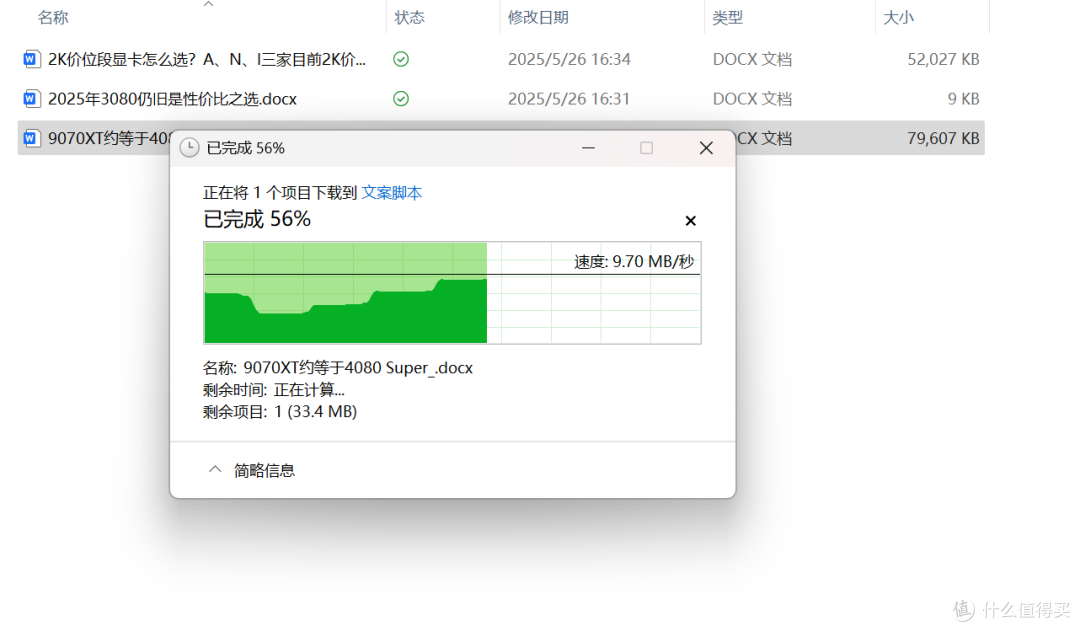The height and width of the screenshot is (632, 1080).
Task: Click the size value 9 KB
Action: click(x=963, y=98)
